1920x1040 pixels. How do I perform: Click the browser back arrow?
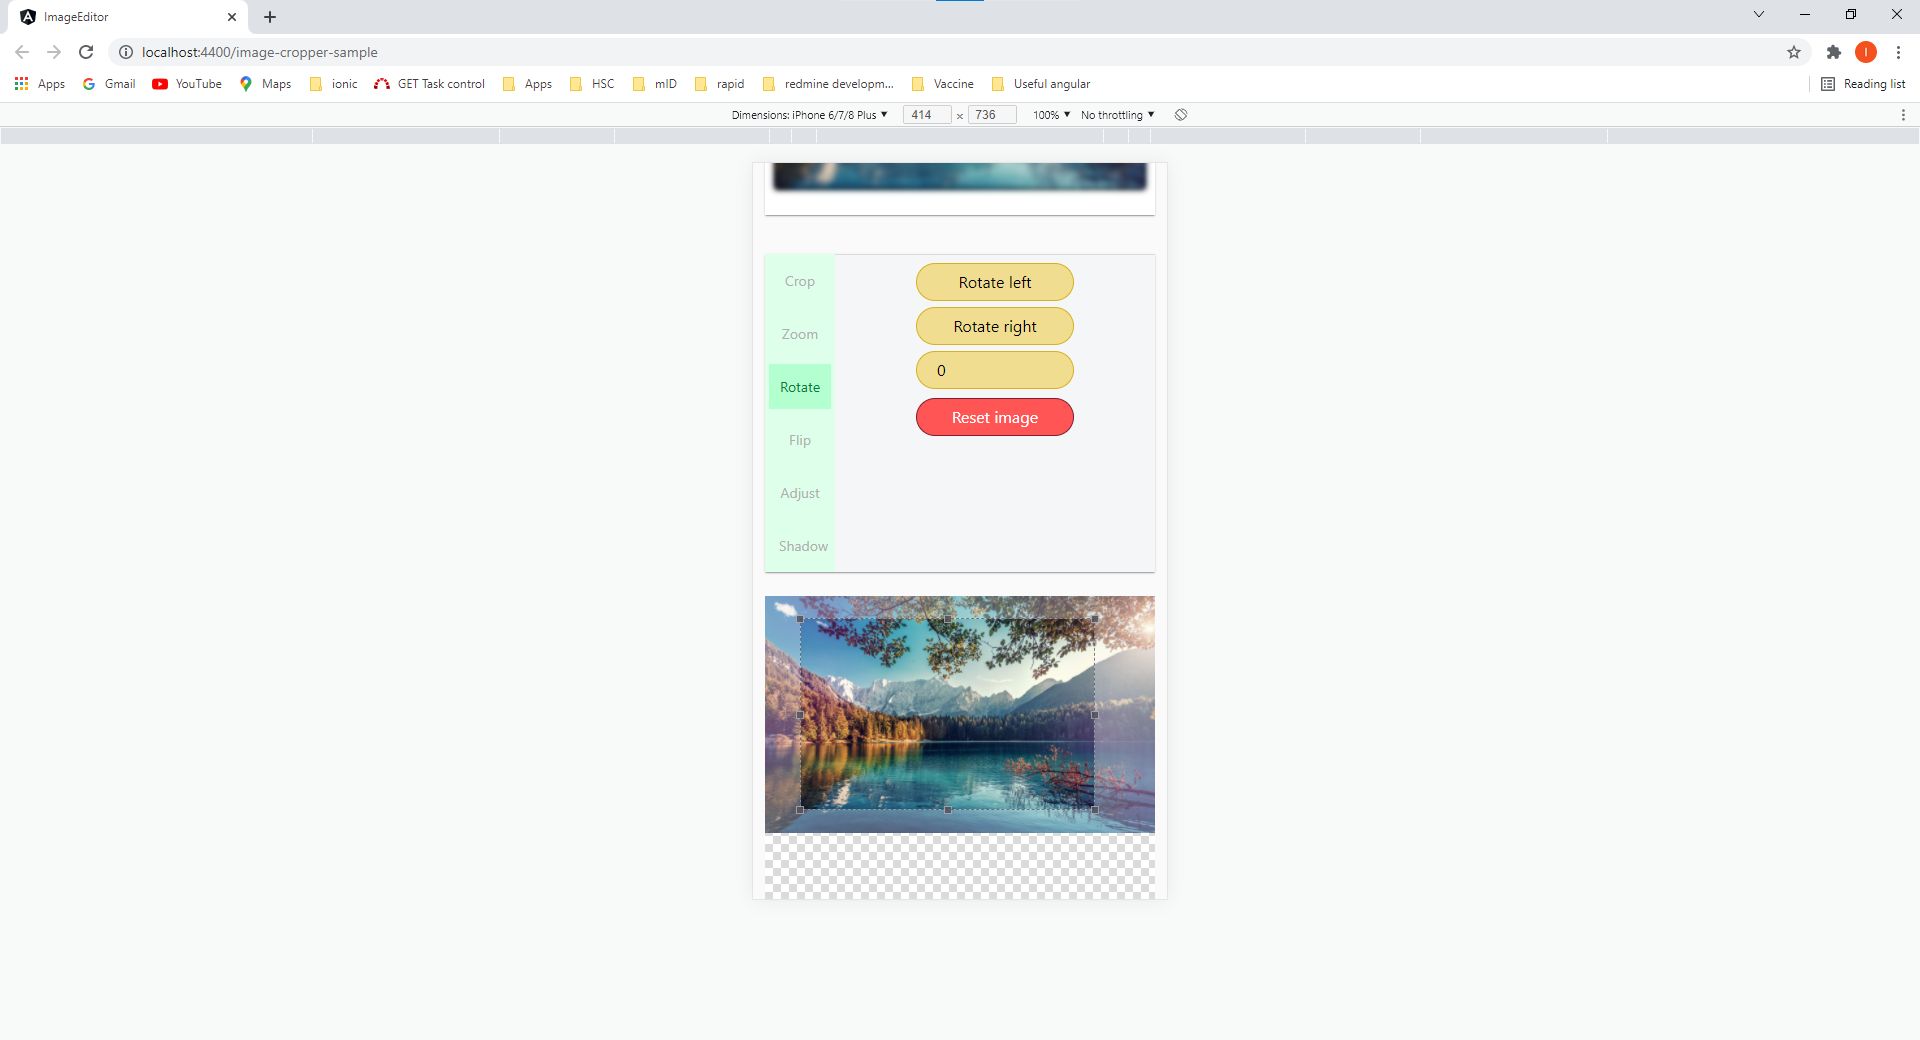click(x=22, y=52)
